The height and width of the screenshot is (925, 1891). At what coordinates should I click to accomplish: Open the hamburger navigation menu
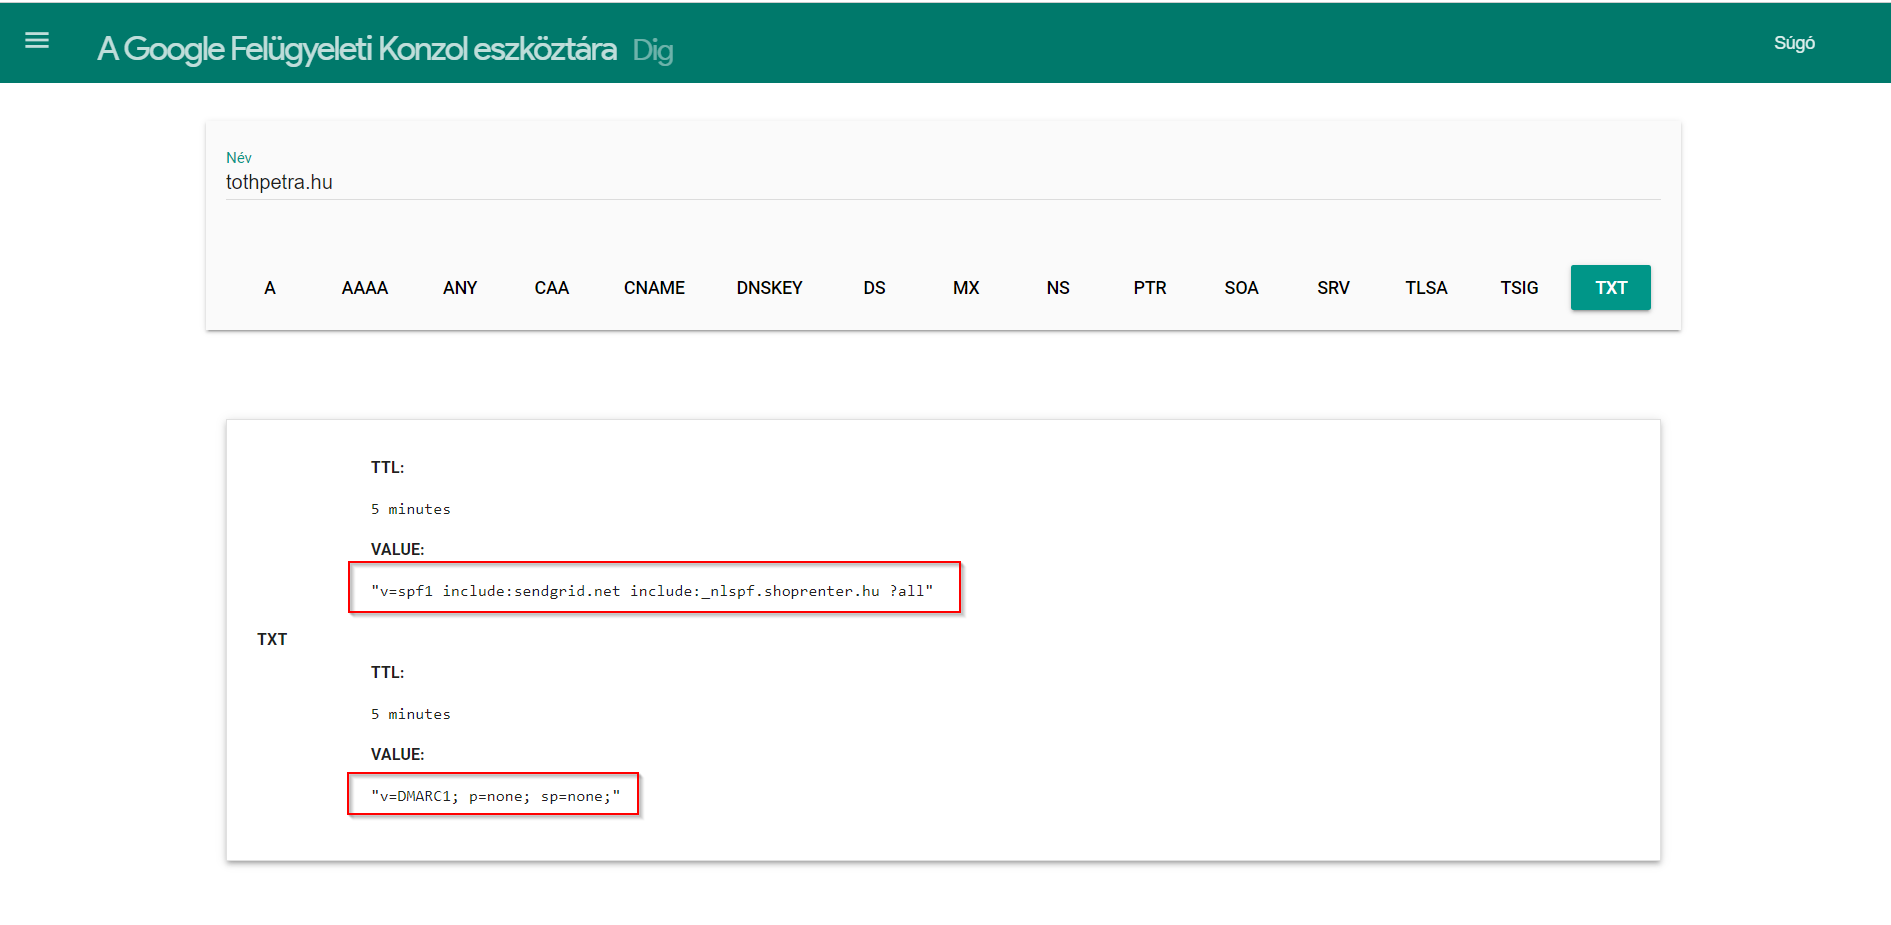[x=37, y=41]
